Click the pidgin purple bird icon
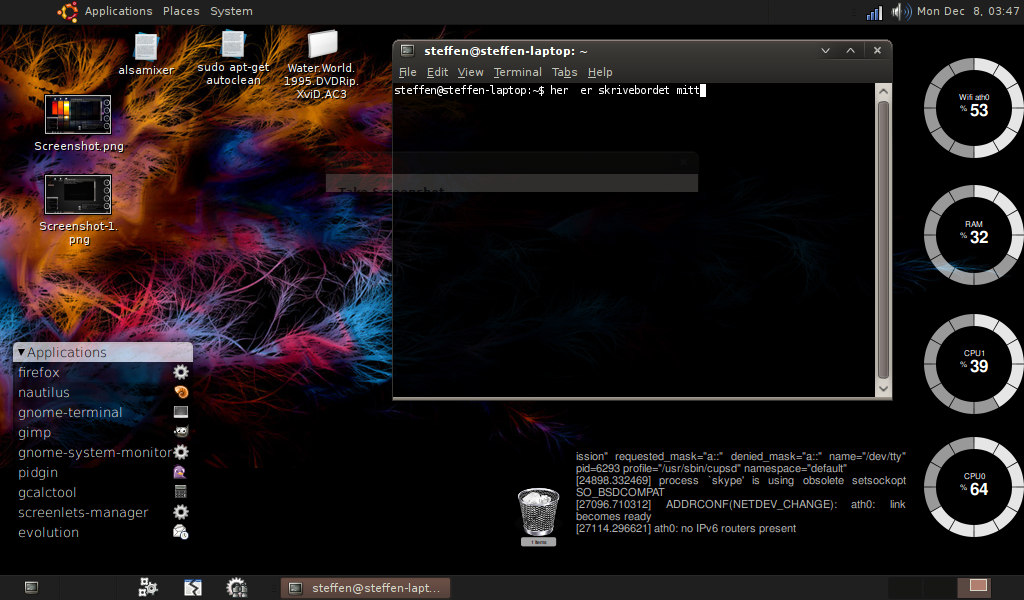 click(x=180, y=472)
